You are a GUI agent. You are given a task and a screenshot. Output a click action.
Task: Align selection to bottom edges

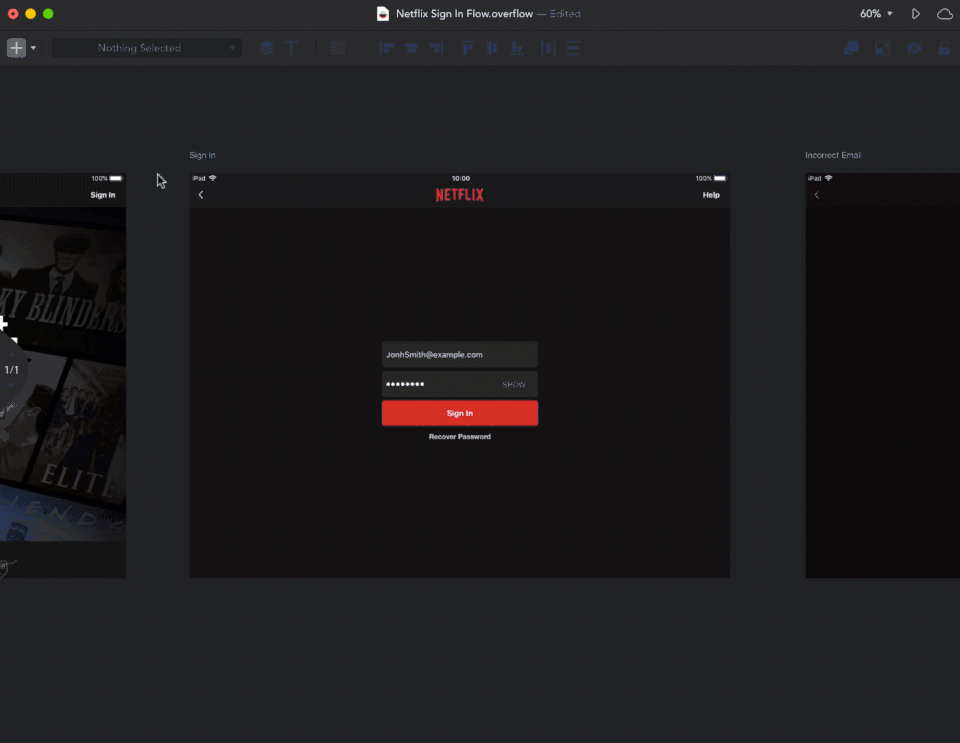(x=517, y=48)
